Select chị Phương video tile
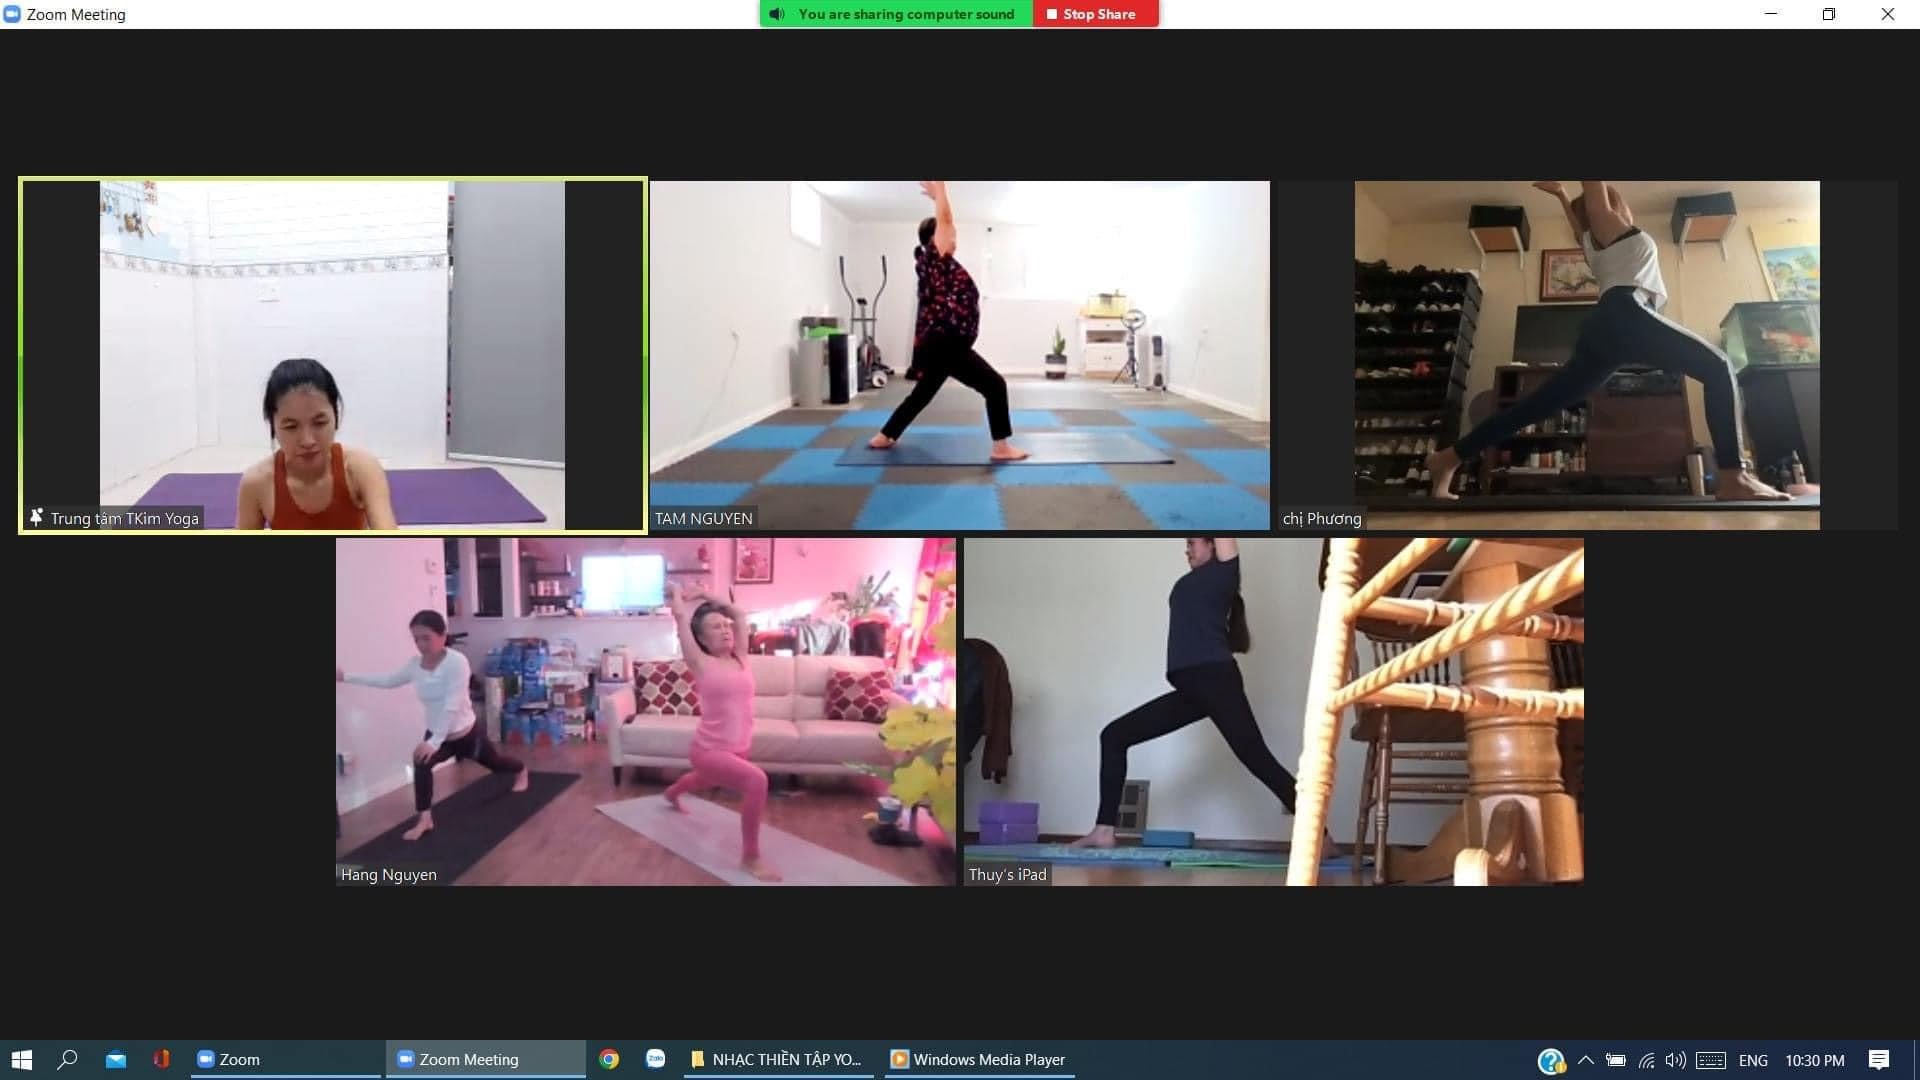 (x=1587, y=355)
